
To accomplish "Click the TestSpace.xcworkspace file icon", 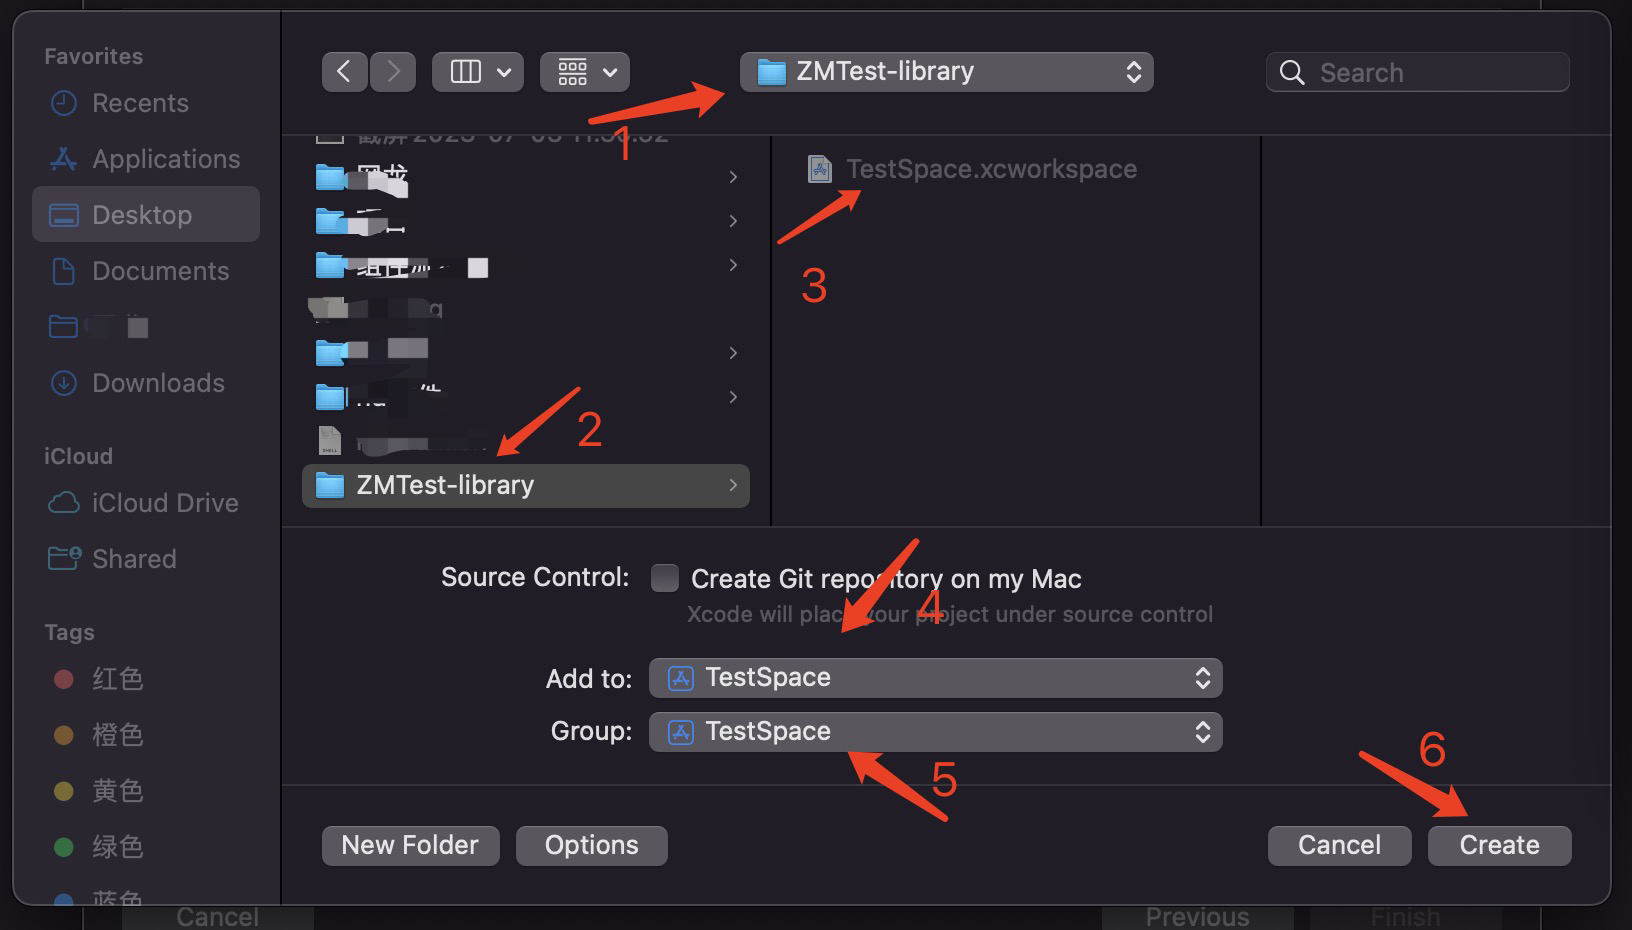I will pos(820,169).
